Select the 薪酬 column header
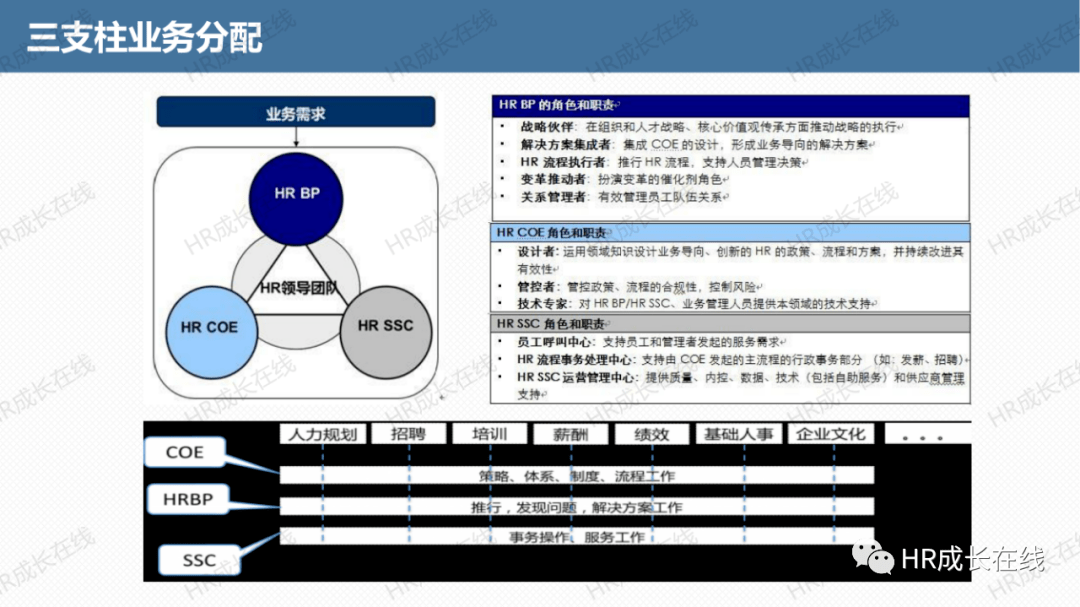 tap(571, 434)
